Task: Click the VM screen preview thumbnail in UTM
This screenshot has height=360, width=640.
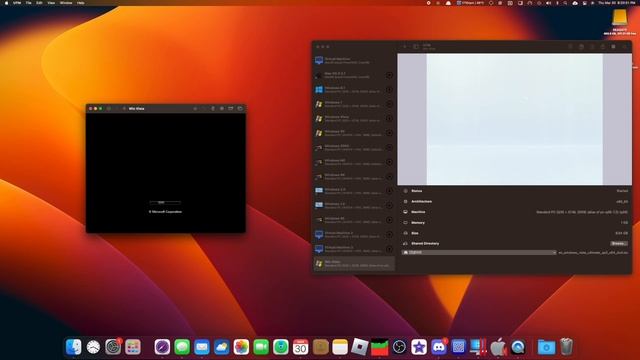Action: [515, 119]
